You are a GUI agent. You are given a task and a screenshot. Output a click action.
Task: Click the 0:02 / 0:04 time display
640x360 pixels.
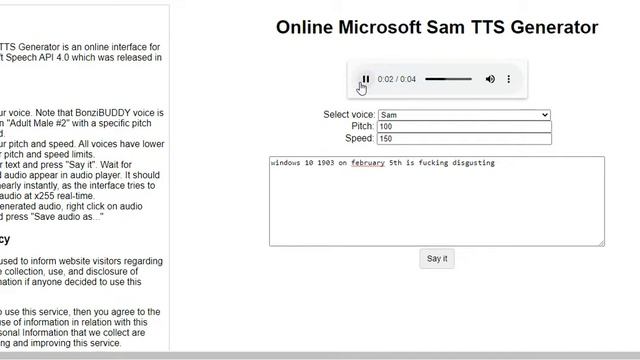(396, 79)
